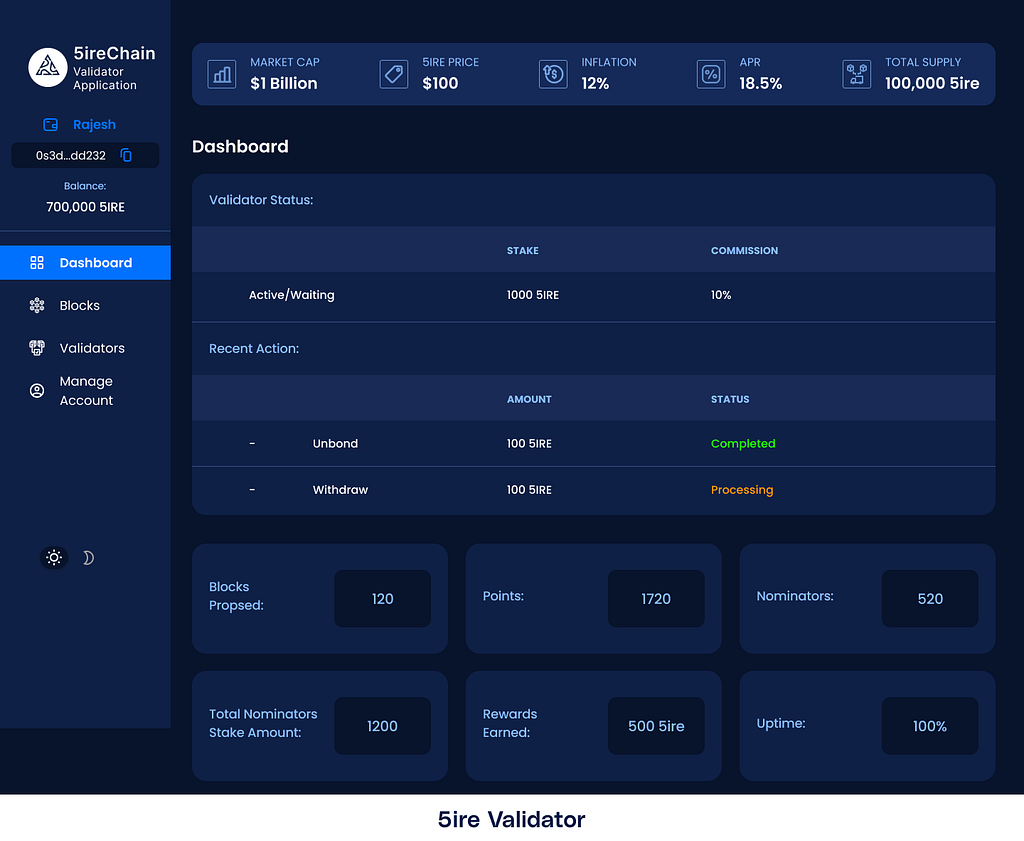Select the Withdraw action row label
Screen dimensions: 1024x841
340,490
